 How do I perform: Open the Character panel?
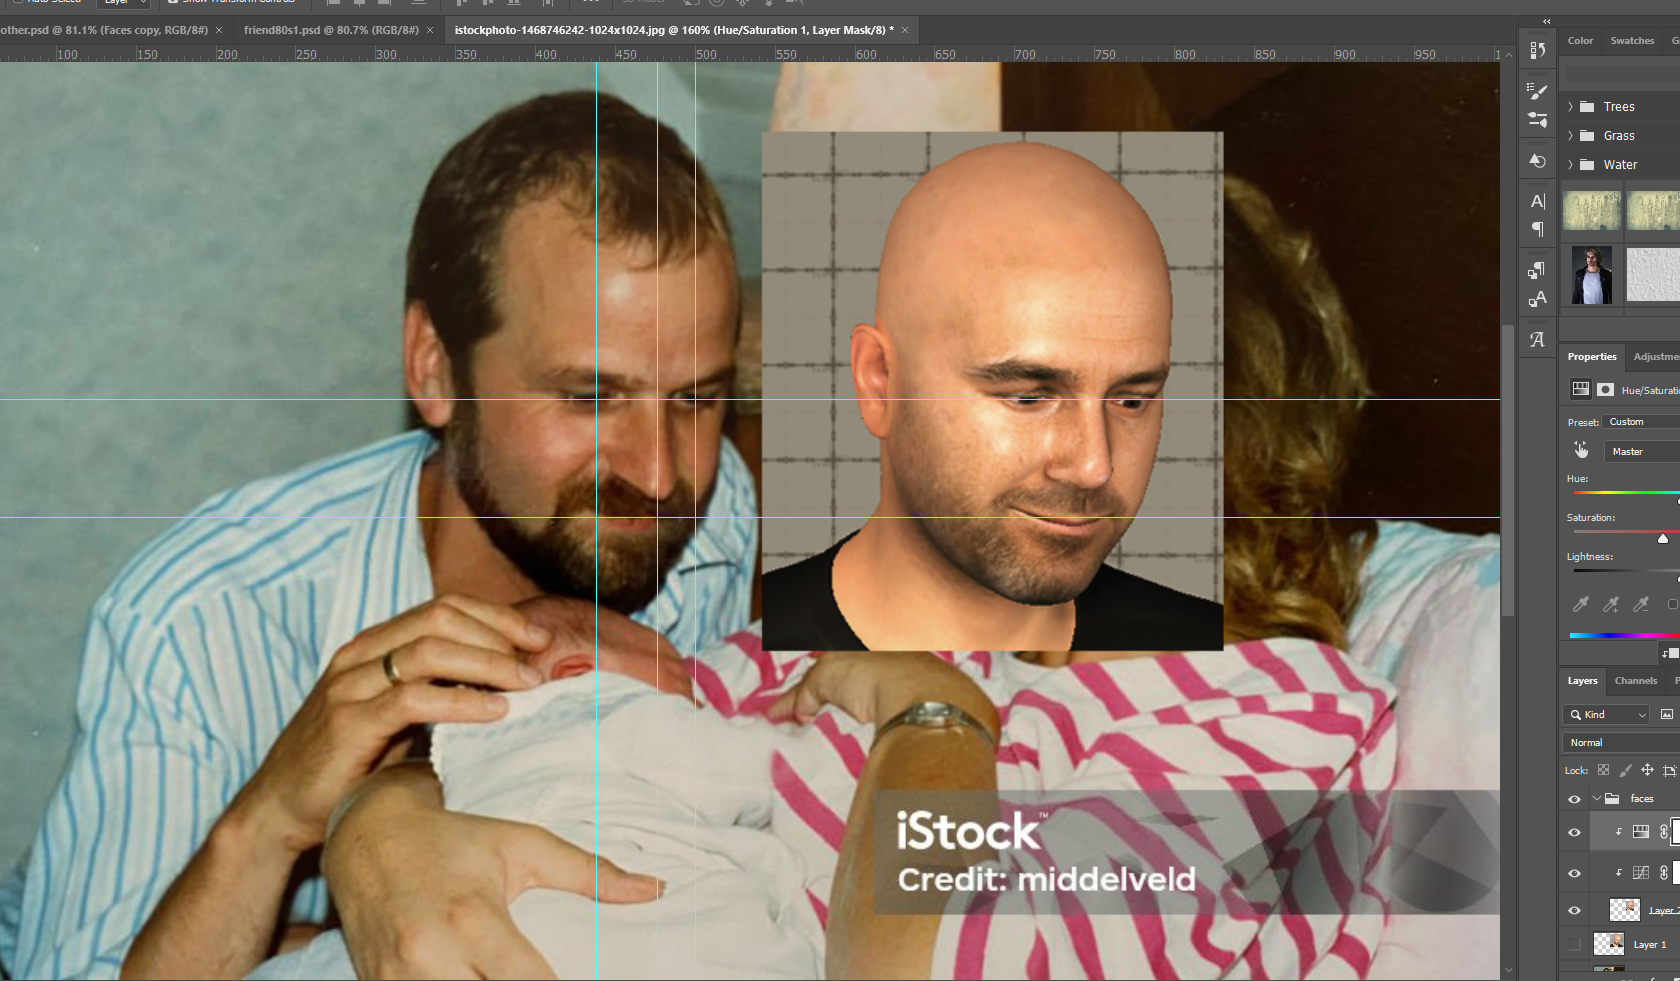1537,203
